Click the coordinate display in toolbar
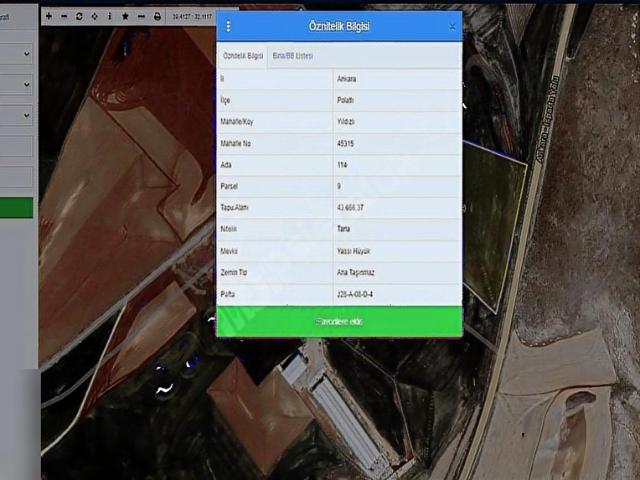This screenshot has width=640, height=480. (191, 16)
